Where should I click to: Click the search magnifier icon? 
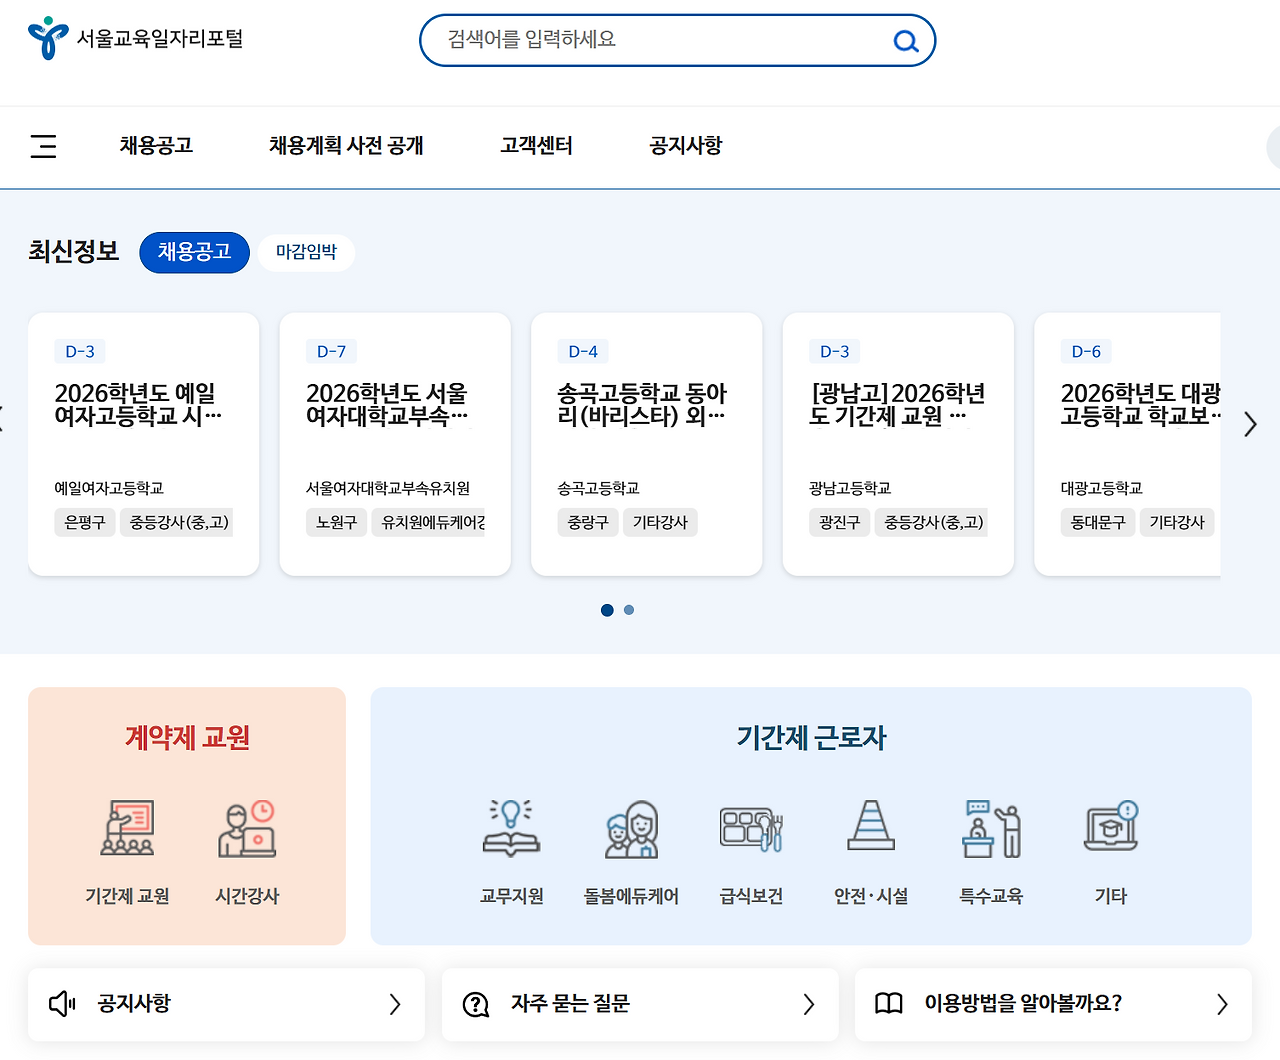click(906, 41)
